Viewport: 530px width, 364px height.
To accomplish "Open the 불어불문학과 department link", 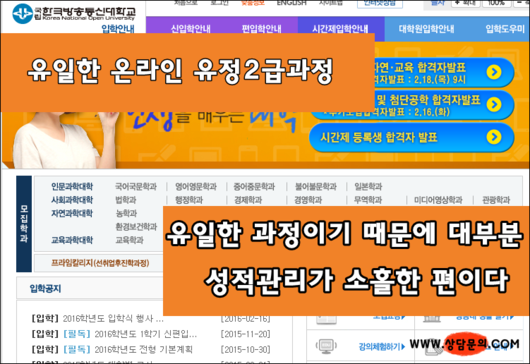I will pos(315,187).
